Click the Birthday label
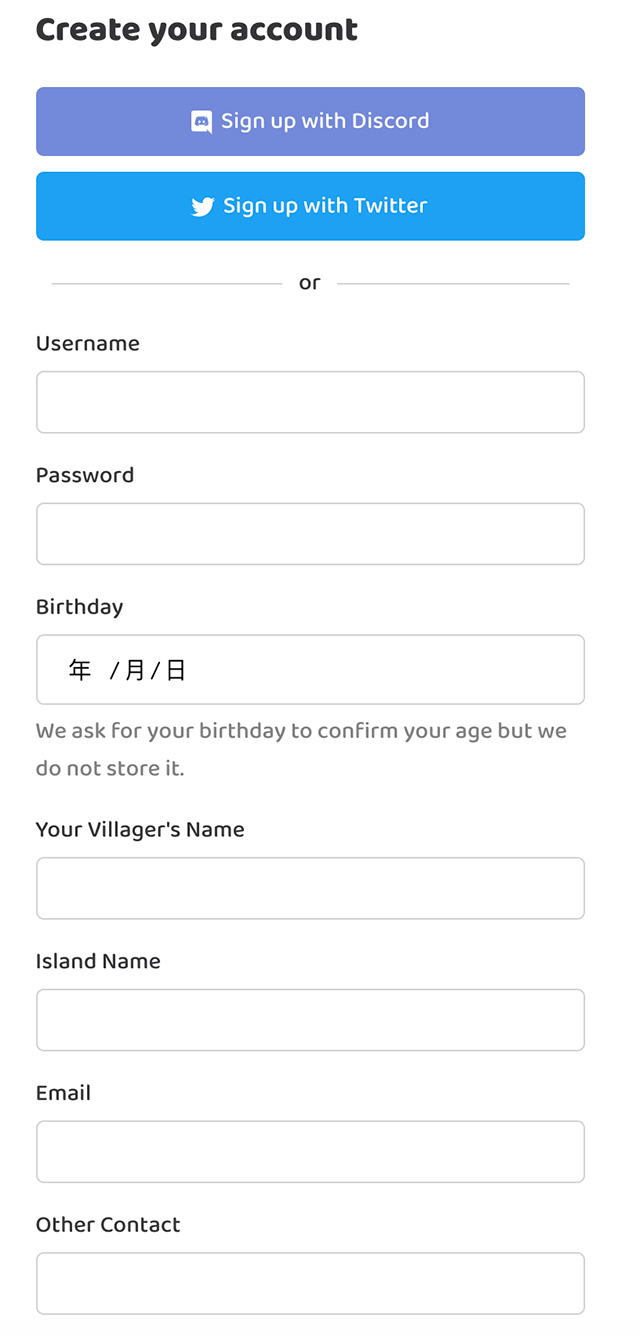Image resolution: width=640 pixels, height=1336 pixels. pos(80,608)
